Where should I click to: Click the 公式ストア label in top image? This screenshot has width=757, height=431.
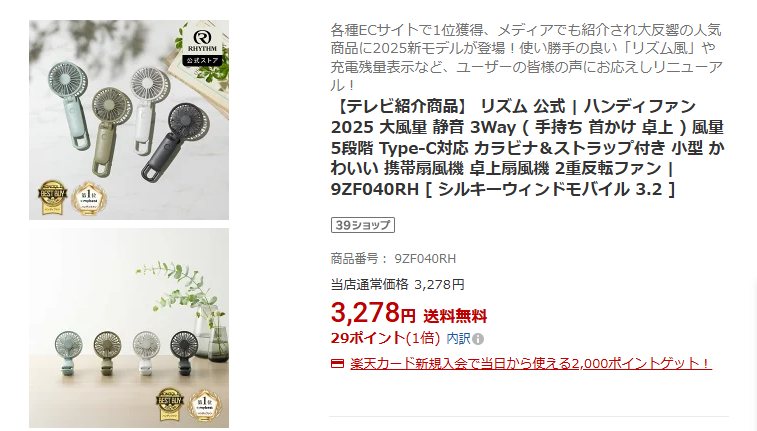202,60
